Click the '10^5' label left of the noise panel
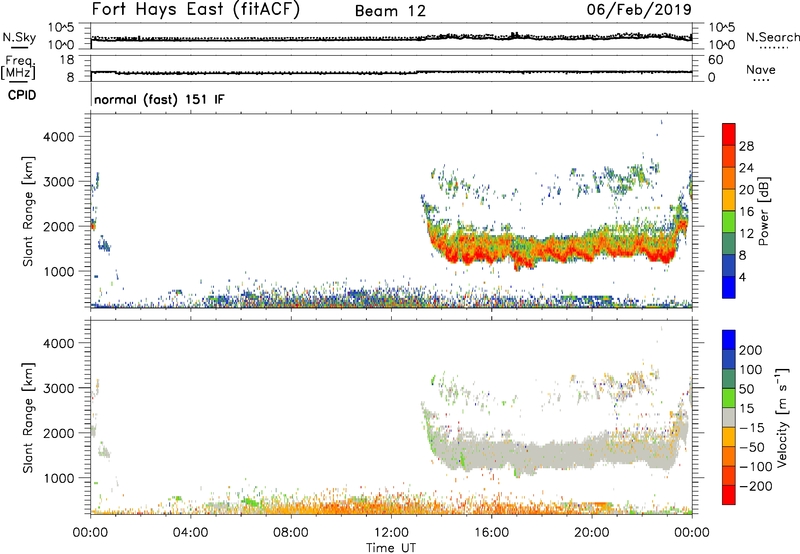Image resolution: width=800 pixels, height=554 pixels. 61,28
